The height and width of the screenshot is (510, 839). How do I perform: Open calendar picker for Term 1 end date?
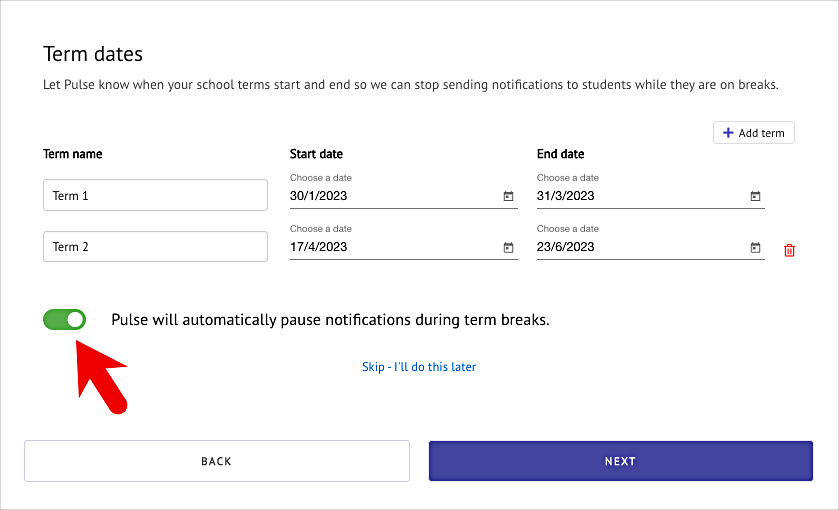point(755,196)
